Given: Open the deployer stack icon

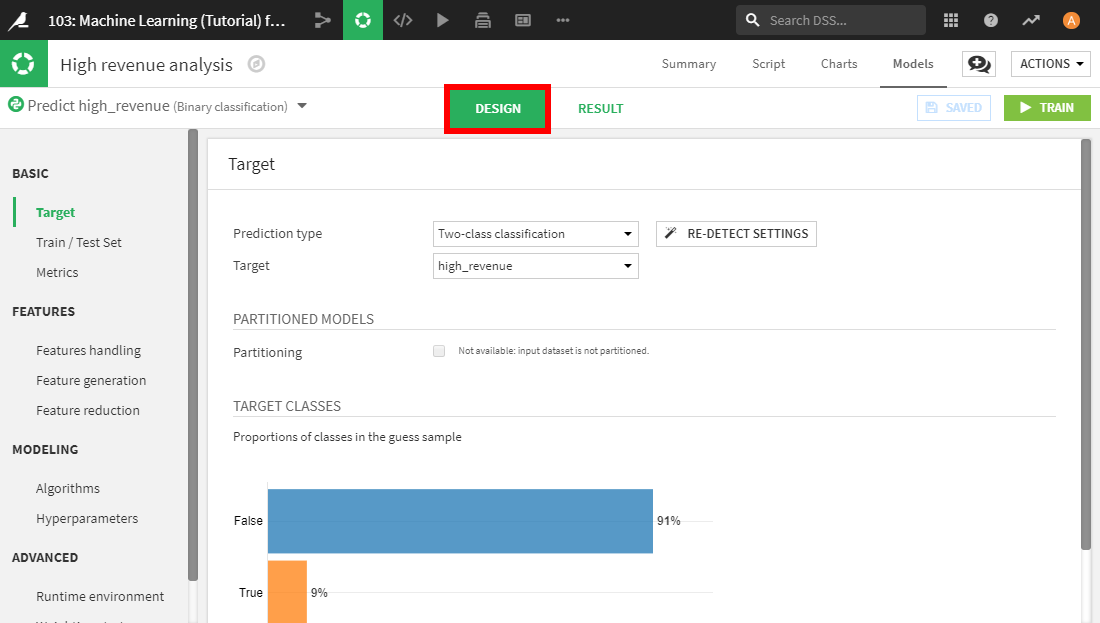Looking at the screenshot, I should point(483,20).
